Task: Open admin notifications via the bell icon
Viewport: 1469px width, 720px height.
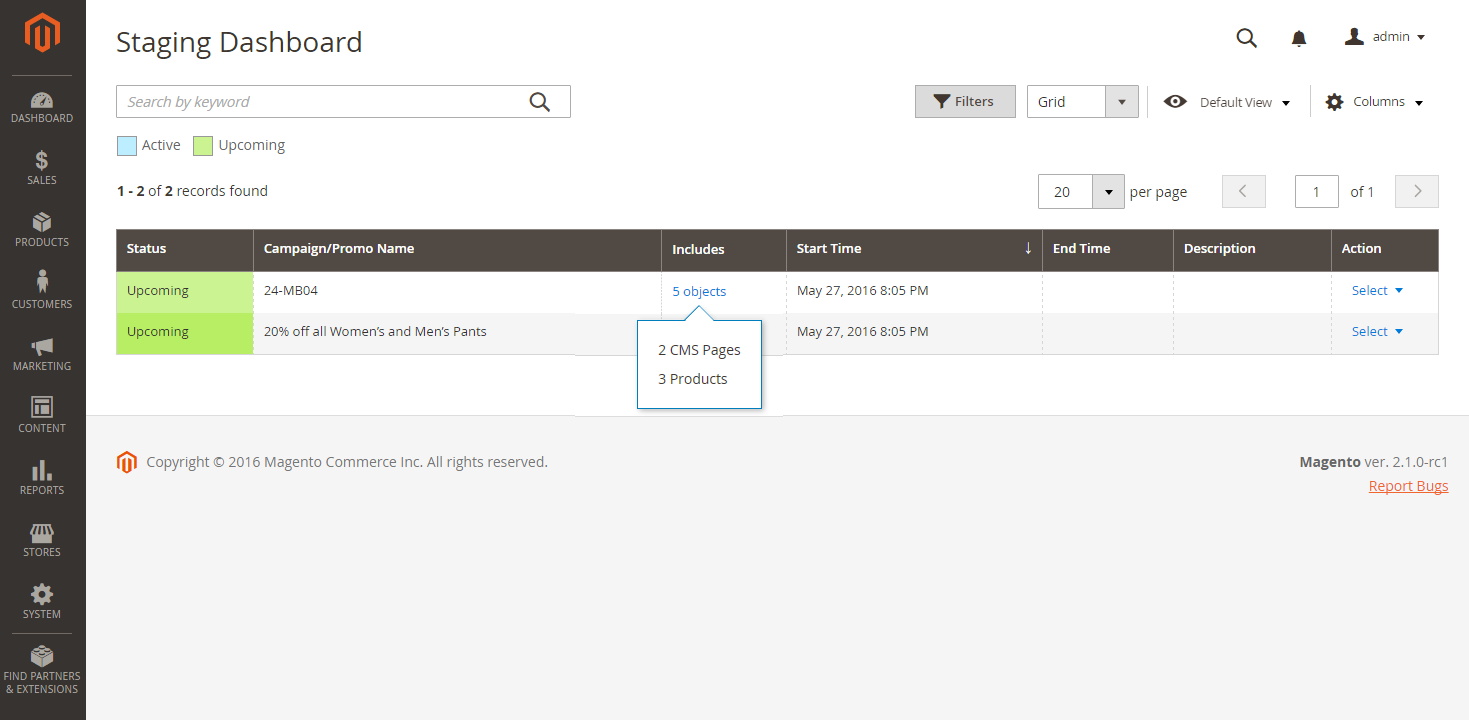Action: [1298, 37]
